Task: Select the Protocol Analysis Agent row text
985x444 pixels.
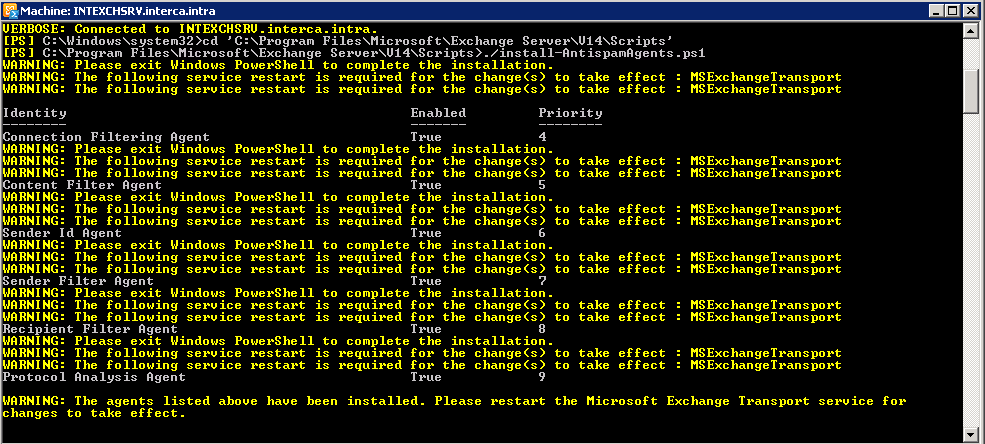Action: (x=94, y=377)
